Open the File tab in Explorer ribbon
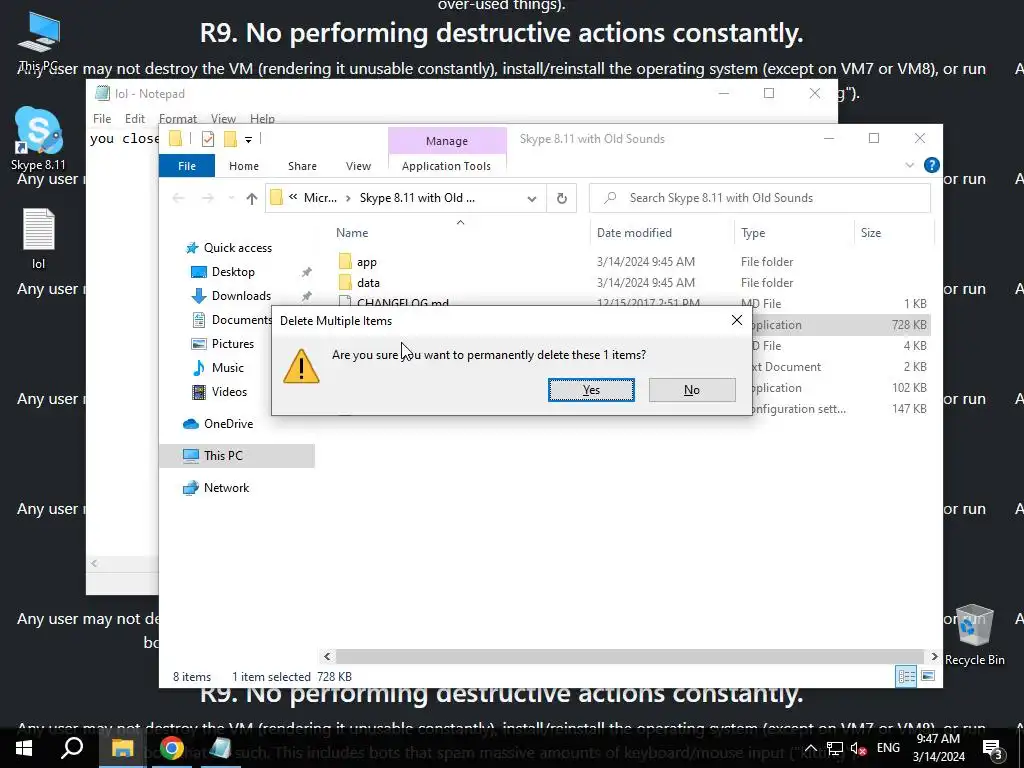The image size is (1024, 768). (x=187, y=166)
